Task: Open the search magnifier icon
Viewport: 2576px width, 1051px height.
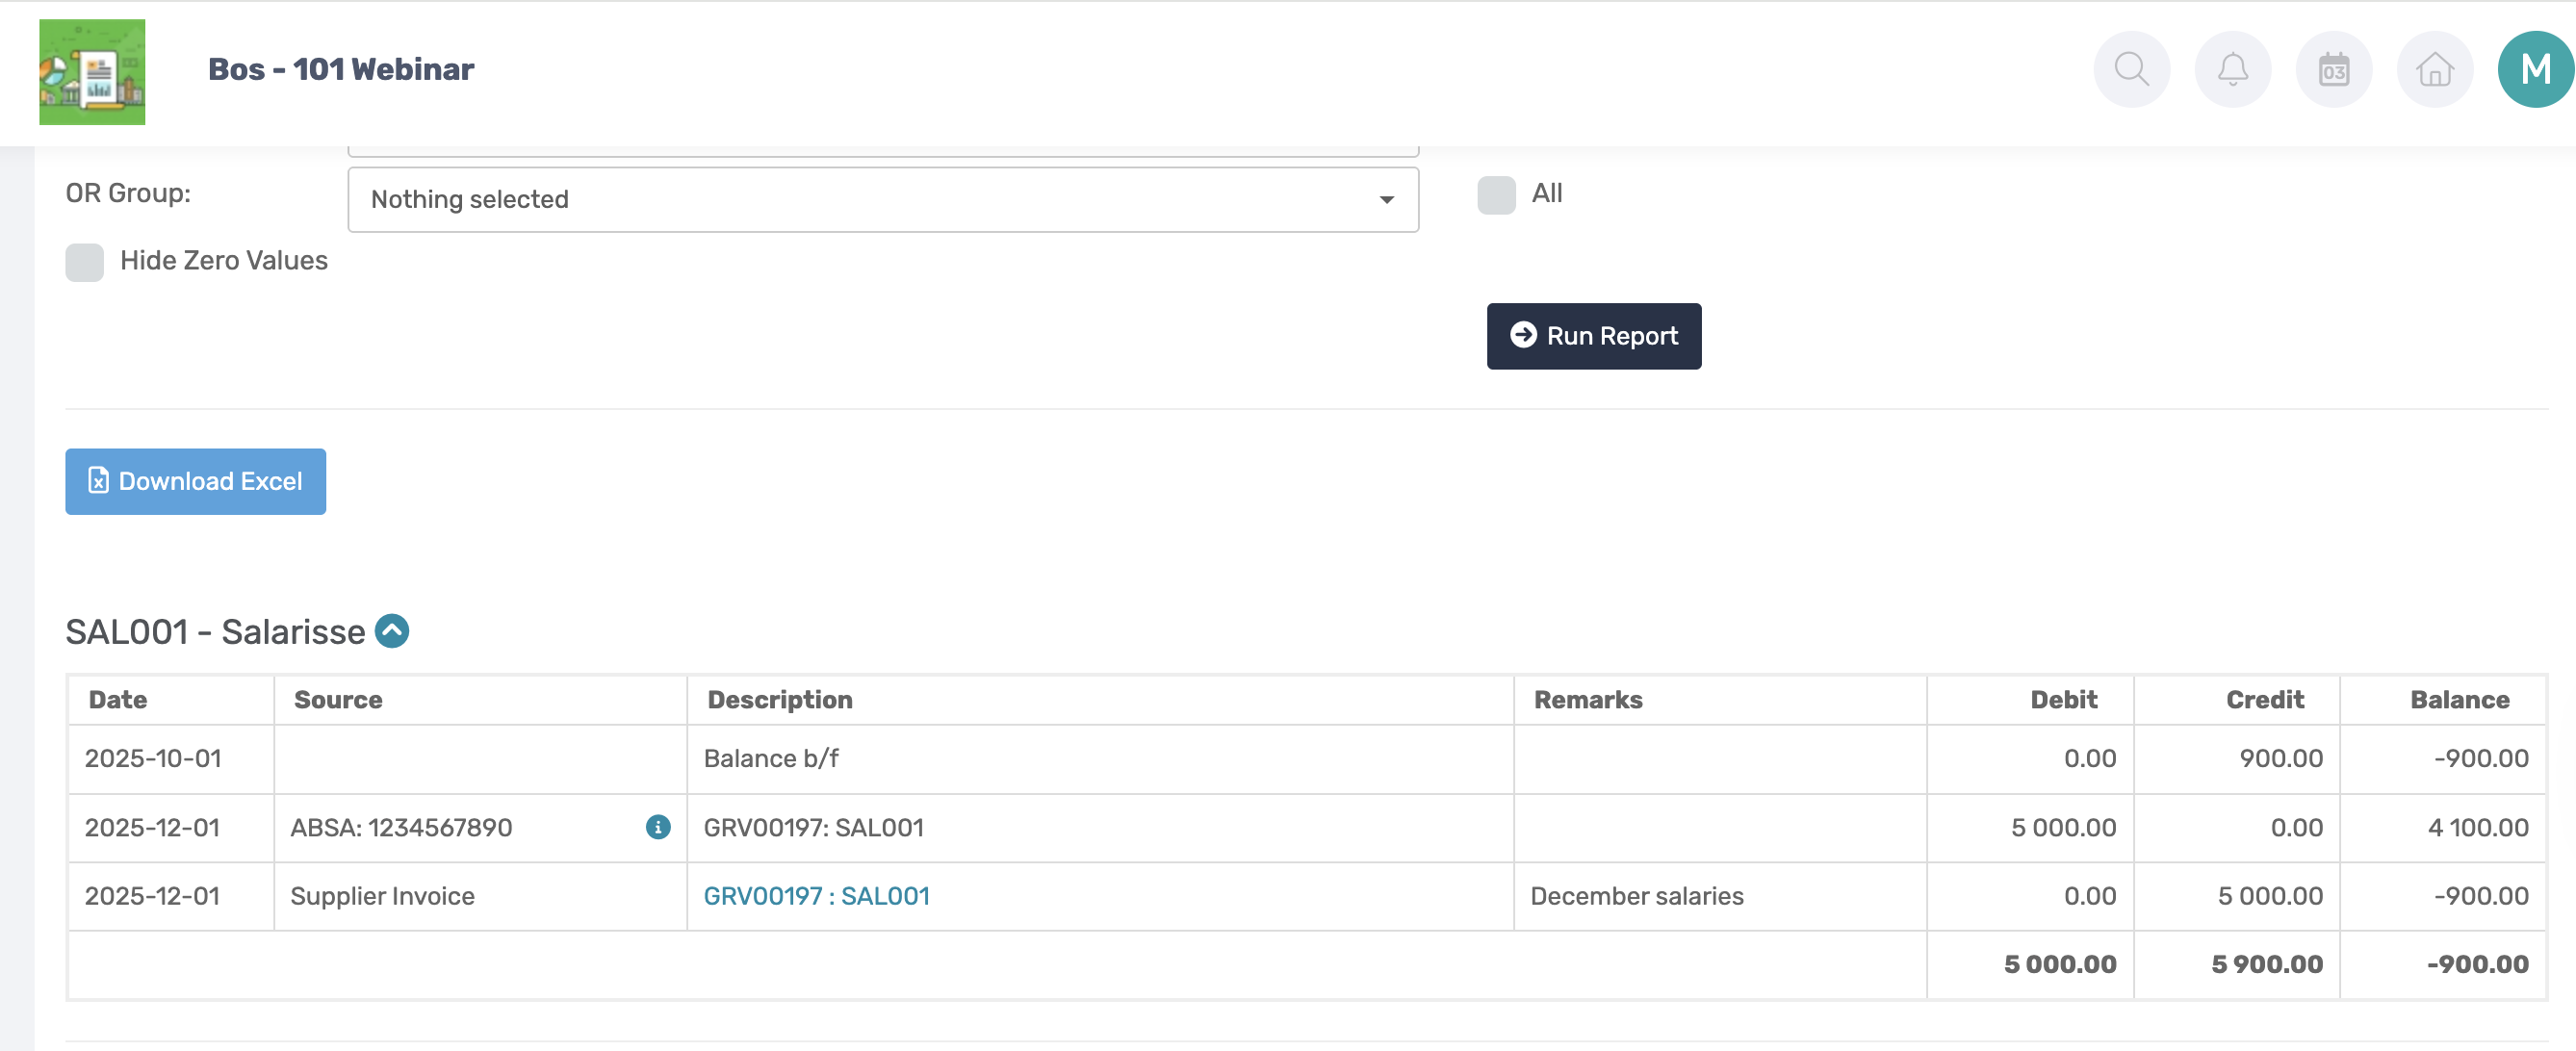Action: 2131,70
